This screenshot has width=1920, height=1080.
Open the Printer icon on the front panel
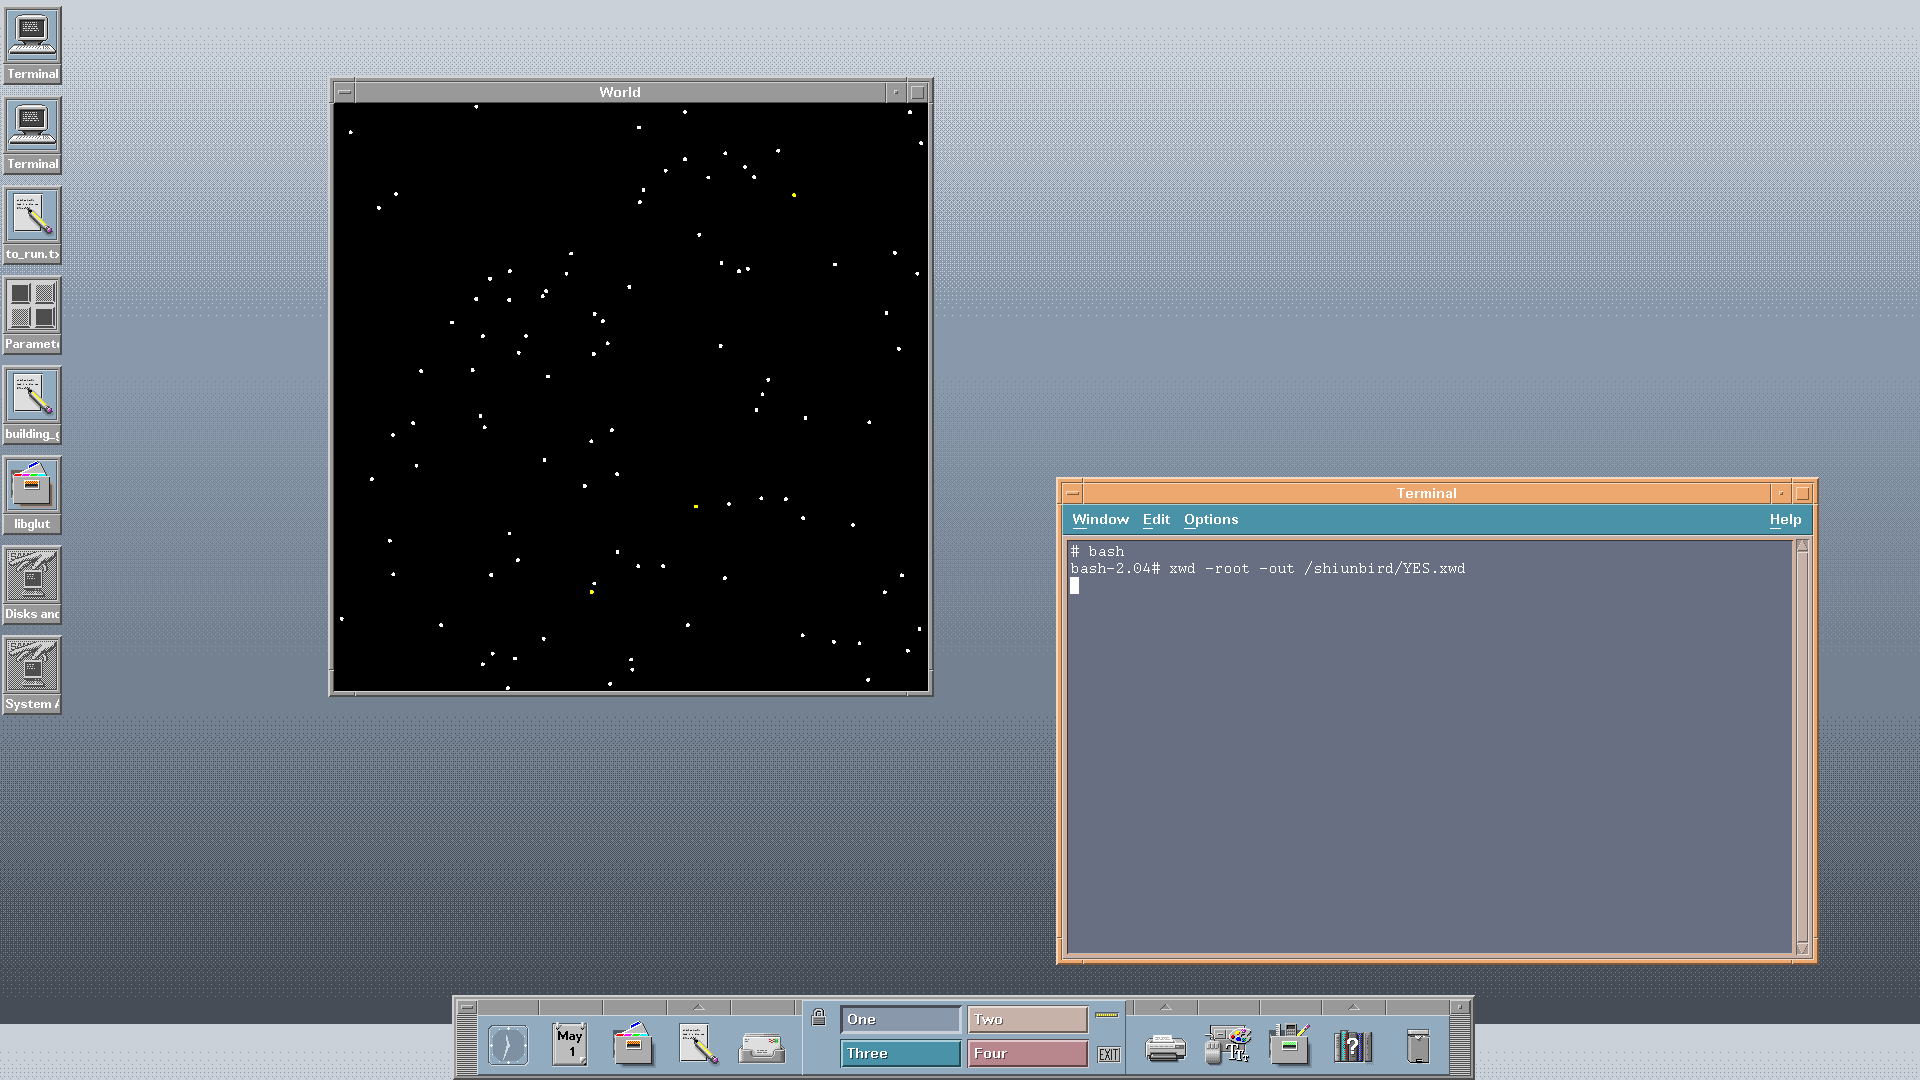pos(1165,1048)
